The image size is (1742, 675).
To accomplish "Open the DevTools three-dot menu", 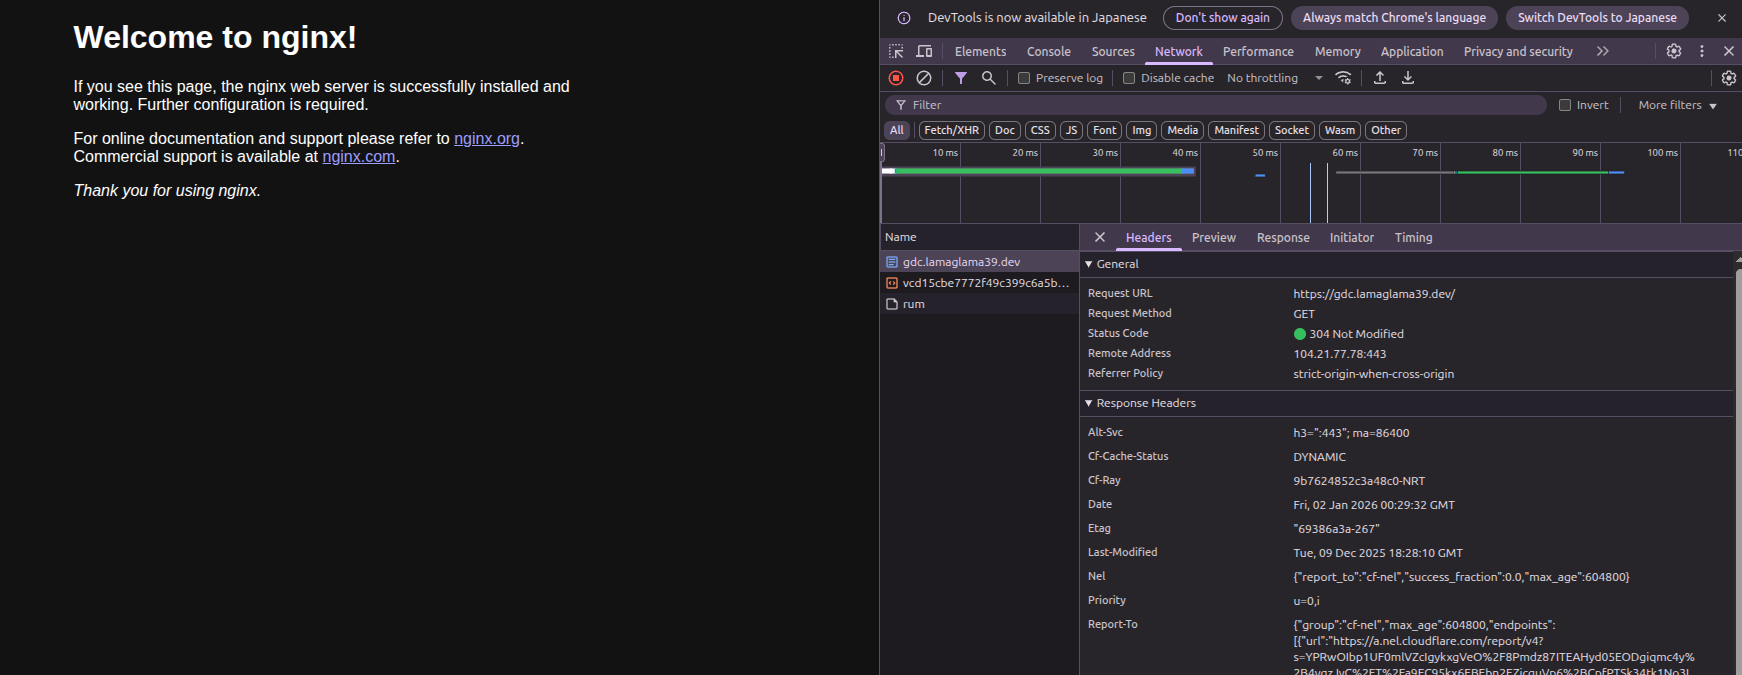I will coord(1702,51).
